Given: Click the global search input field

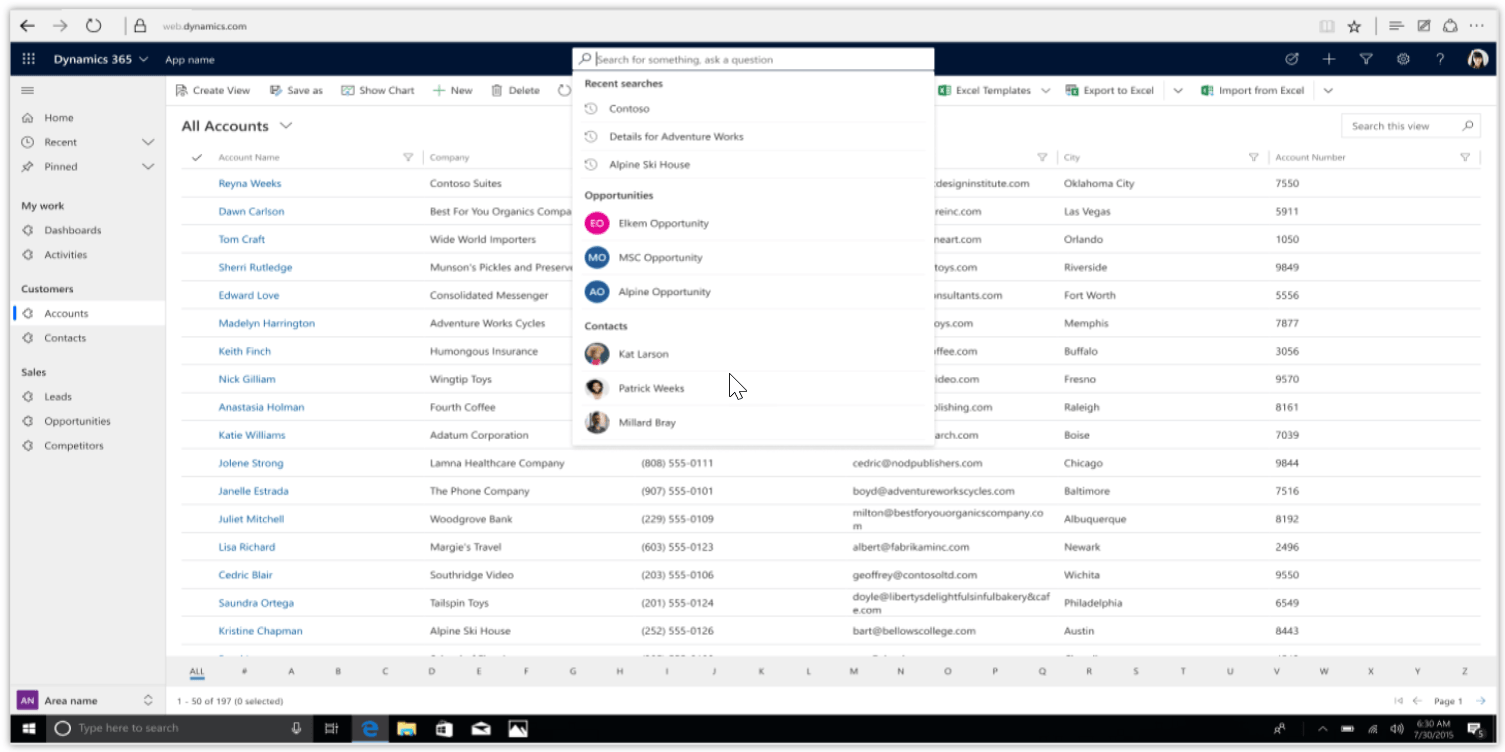Looking at the screenshot, I should coord(753,59).
